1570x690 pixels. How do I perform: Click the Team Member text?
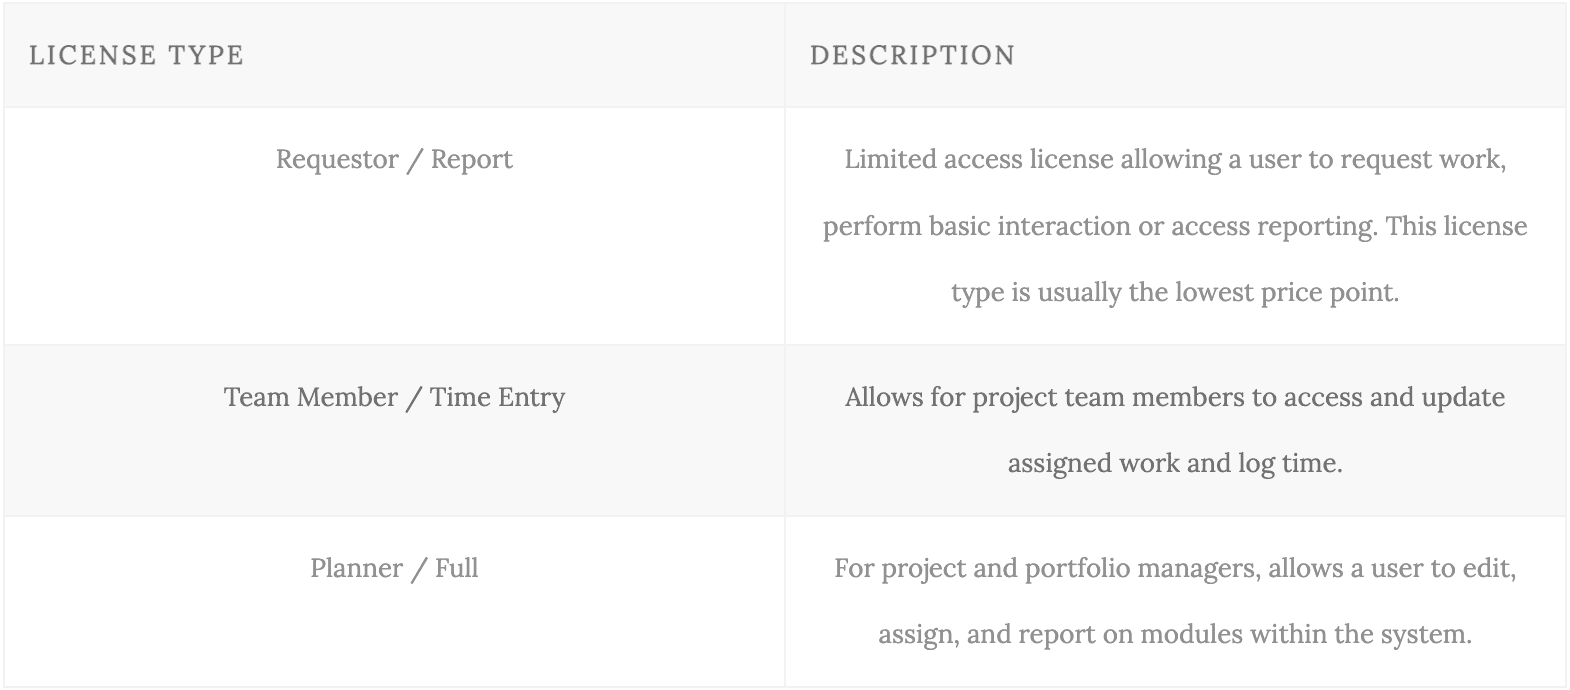point(311,397)
